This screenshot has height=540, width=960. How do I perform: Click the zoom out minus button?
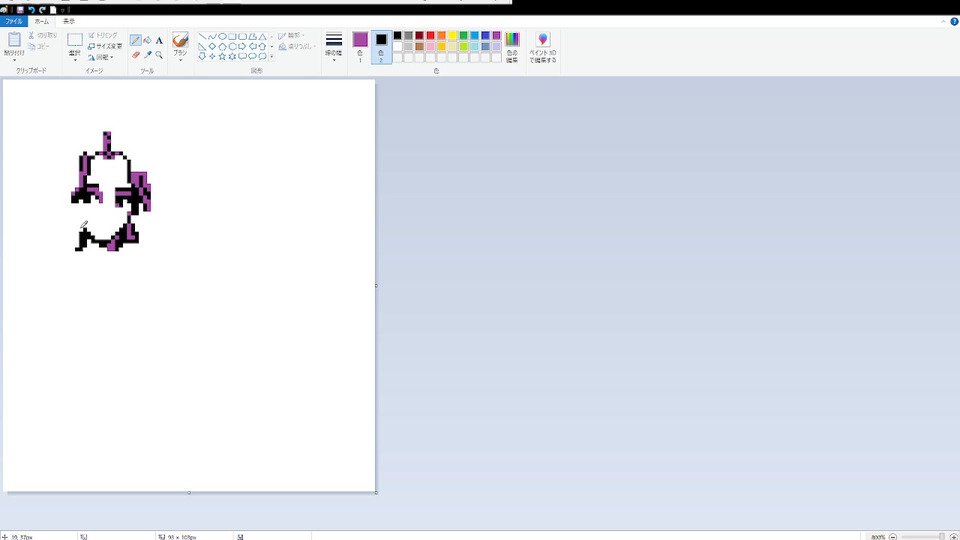[893, 537]
